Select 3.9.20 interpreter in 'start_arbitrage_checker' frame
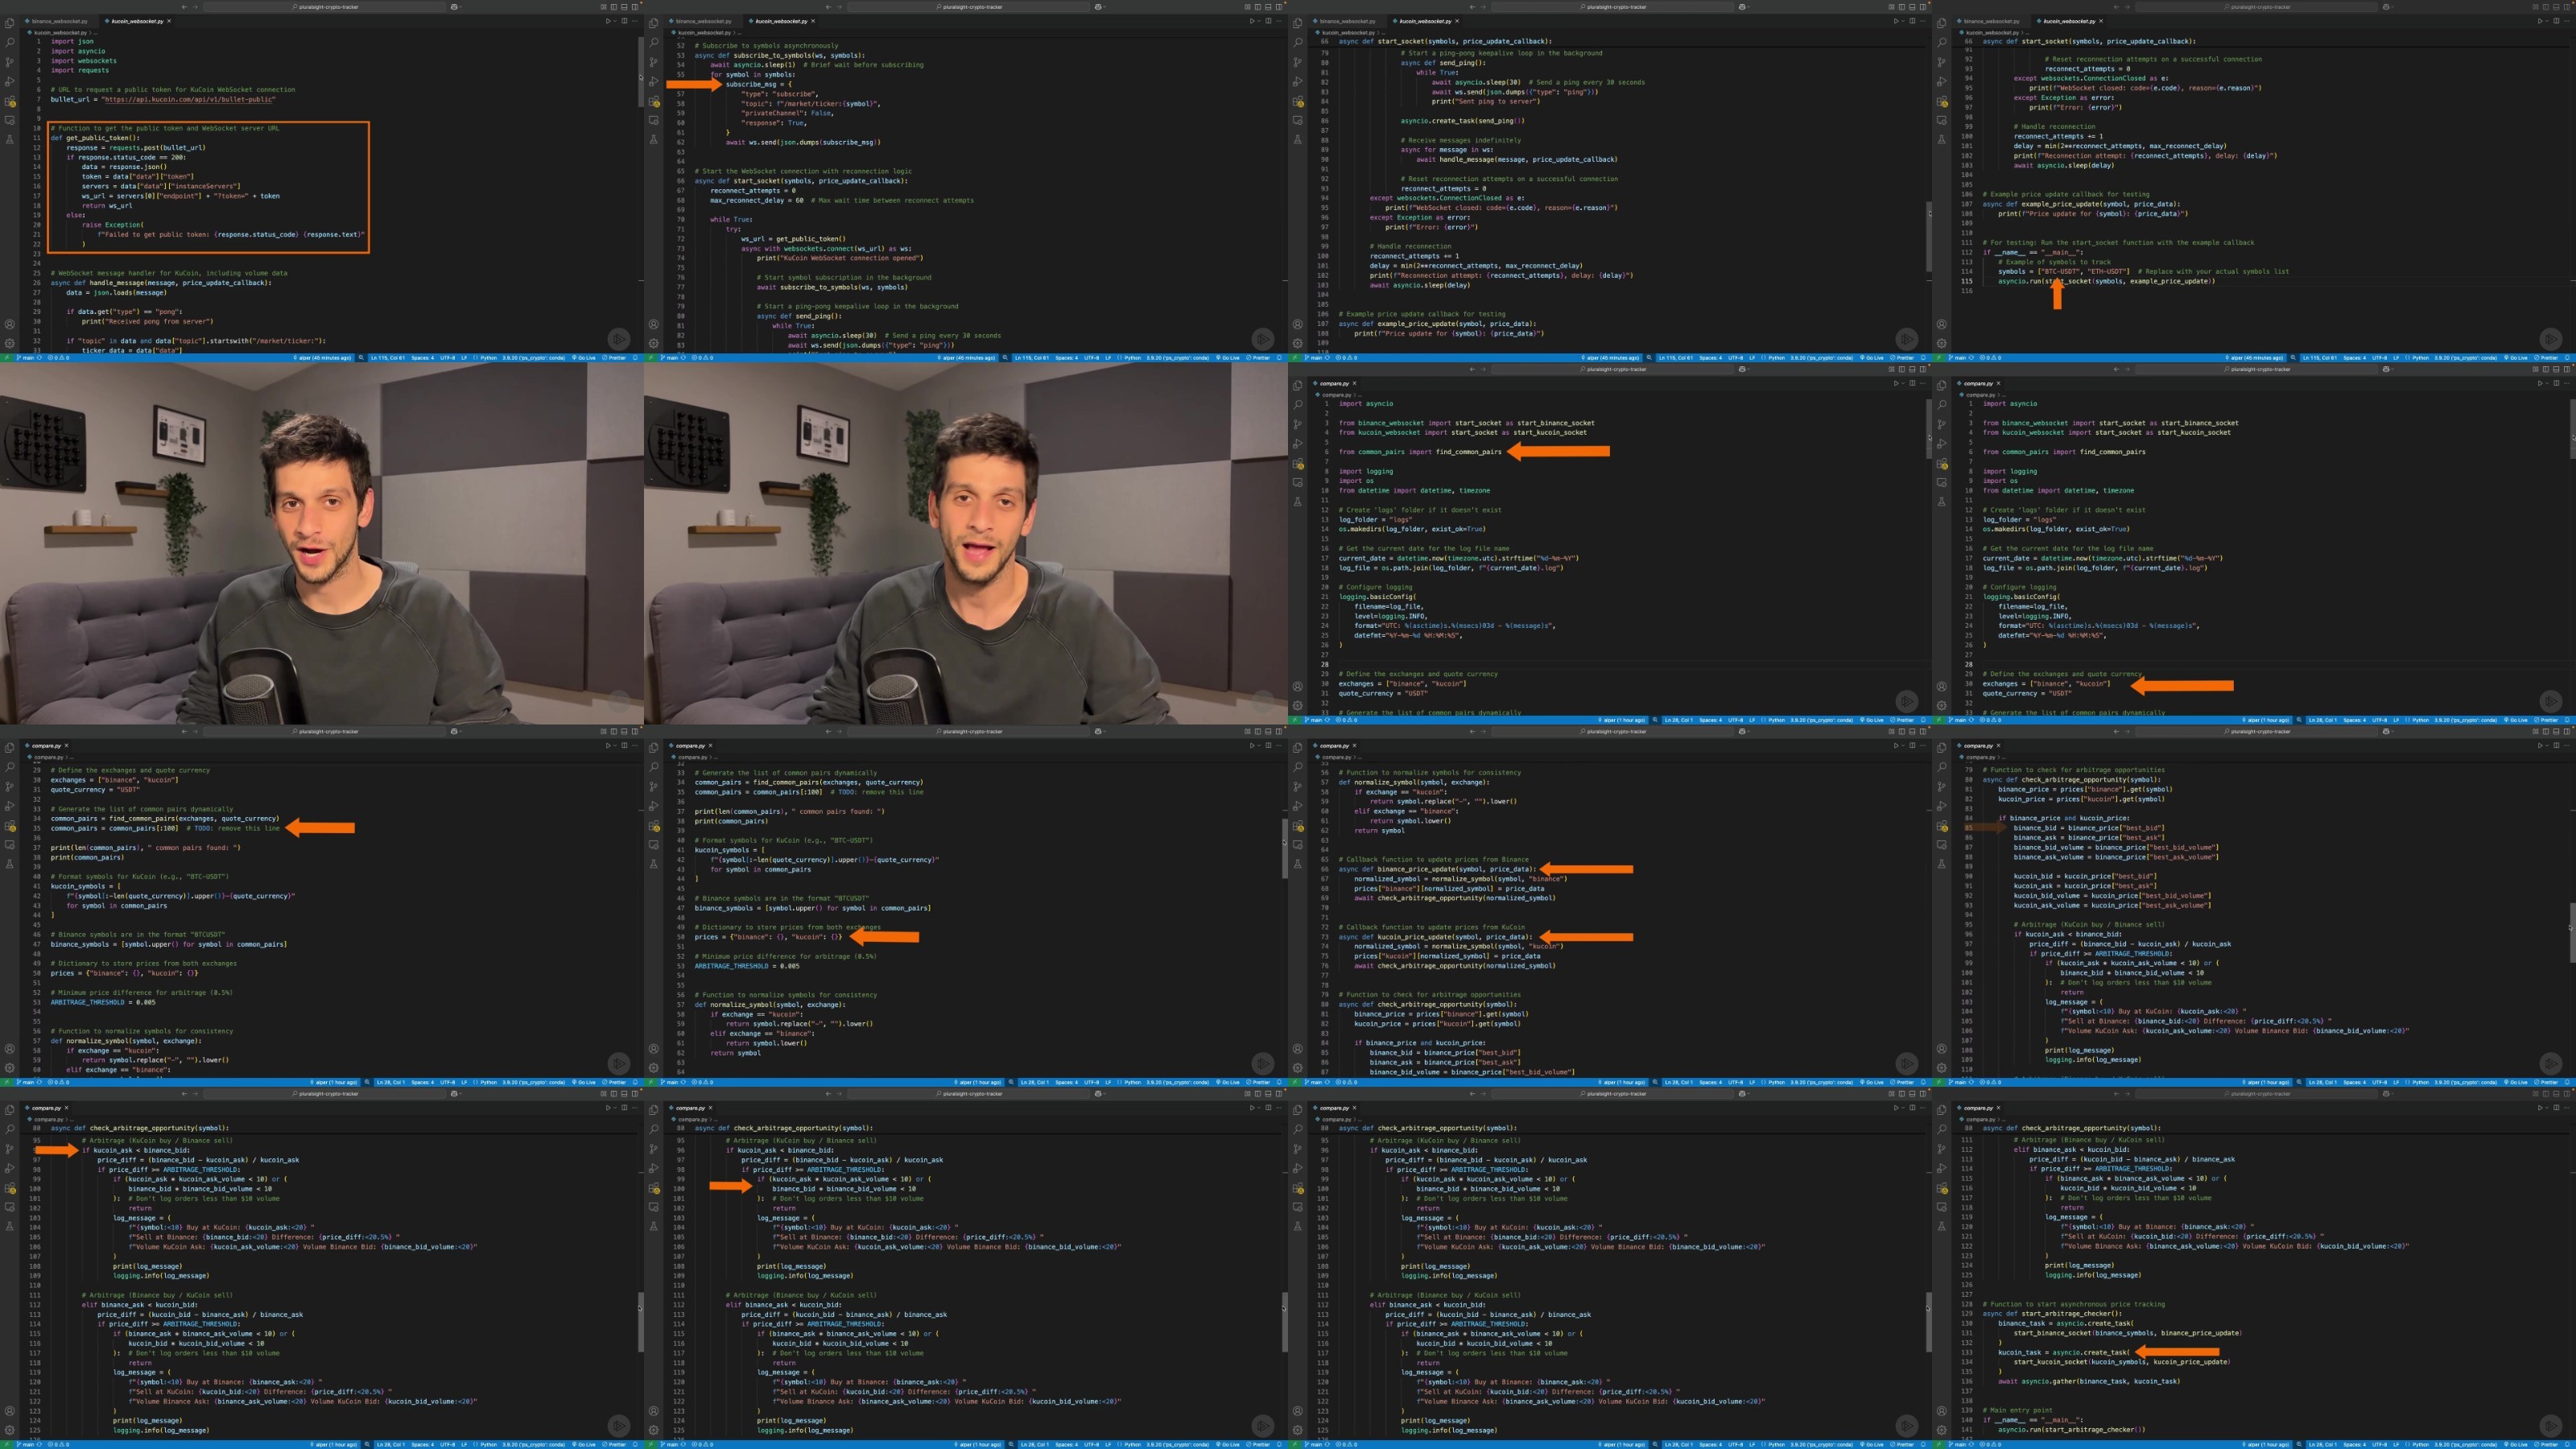The image size is (2576, 1449). 2466,1444
